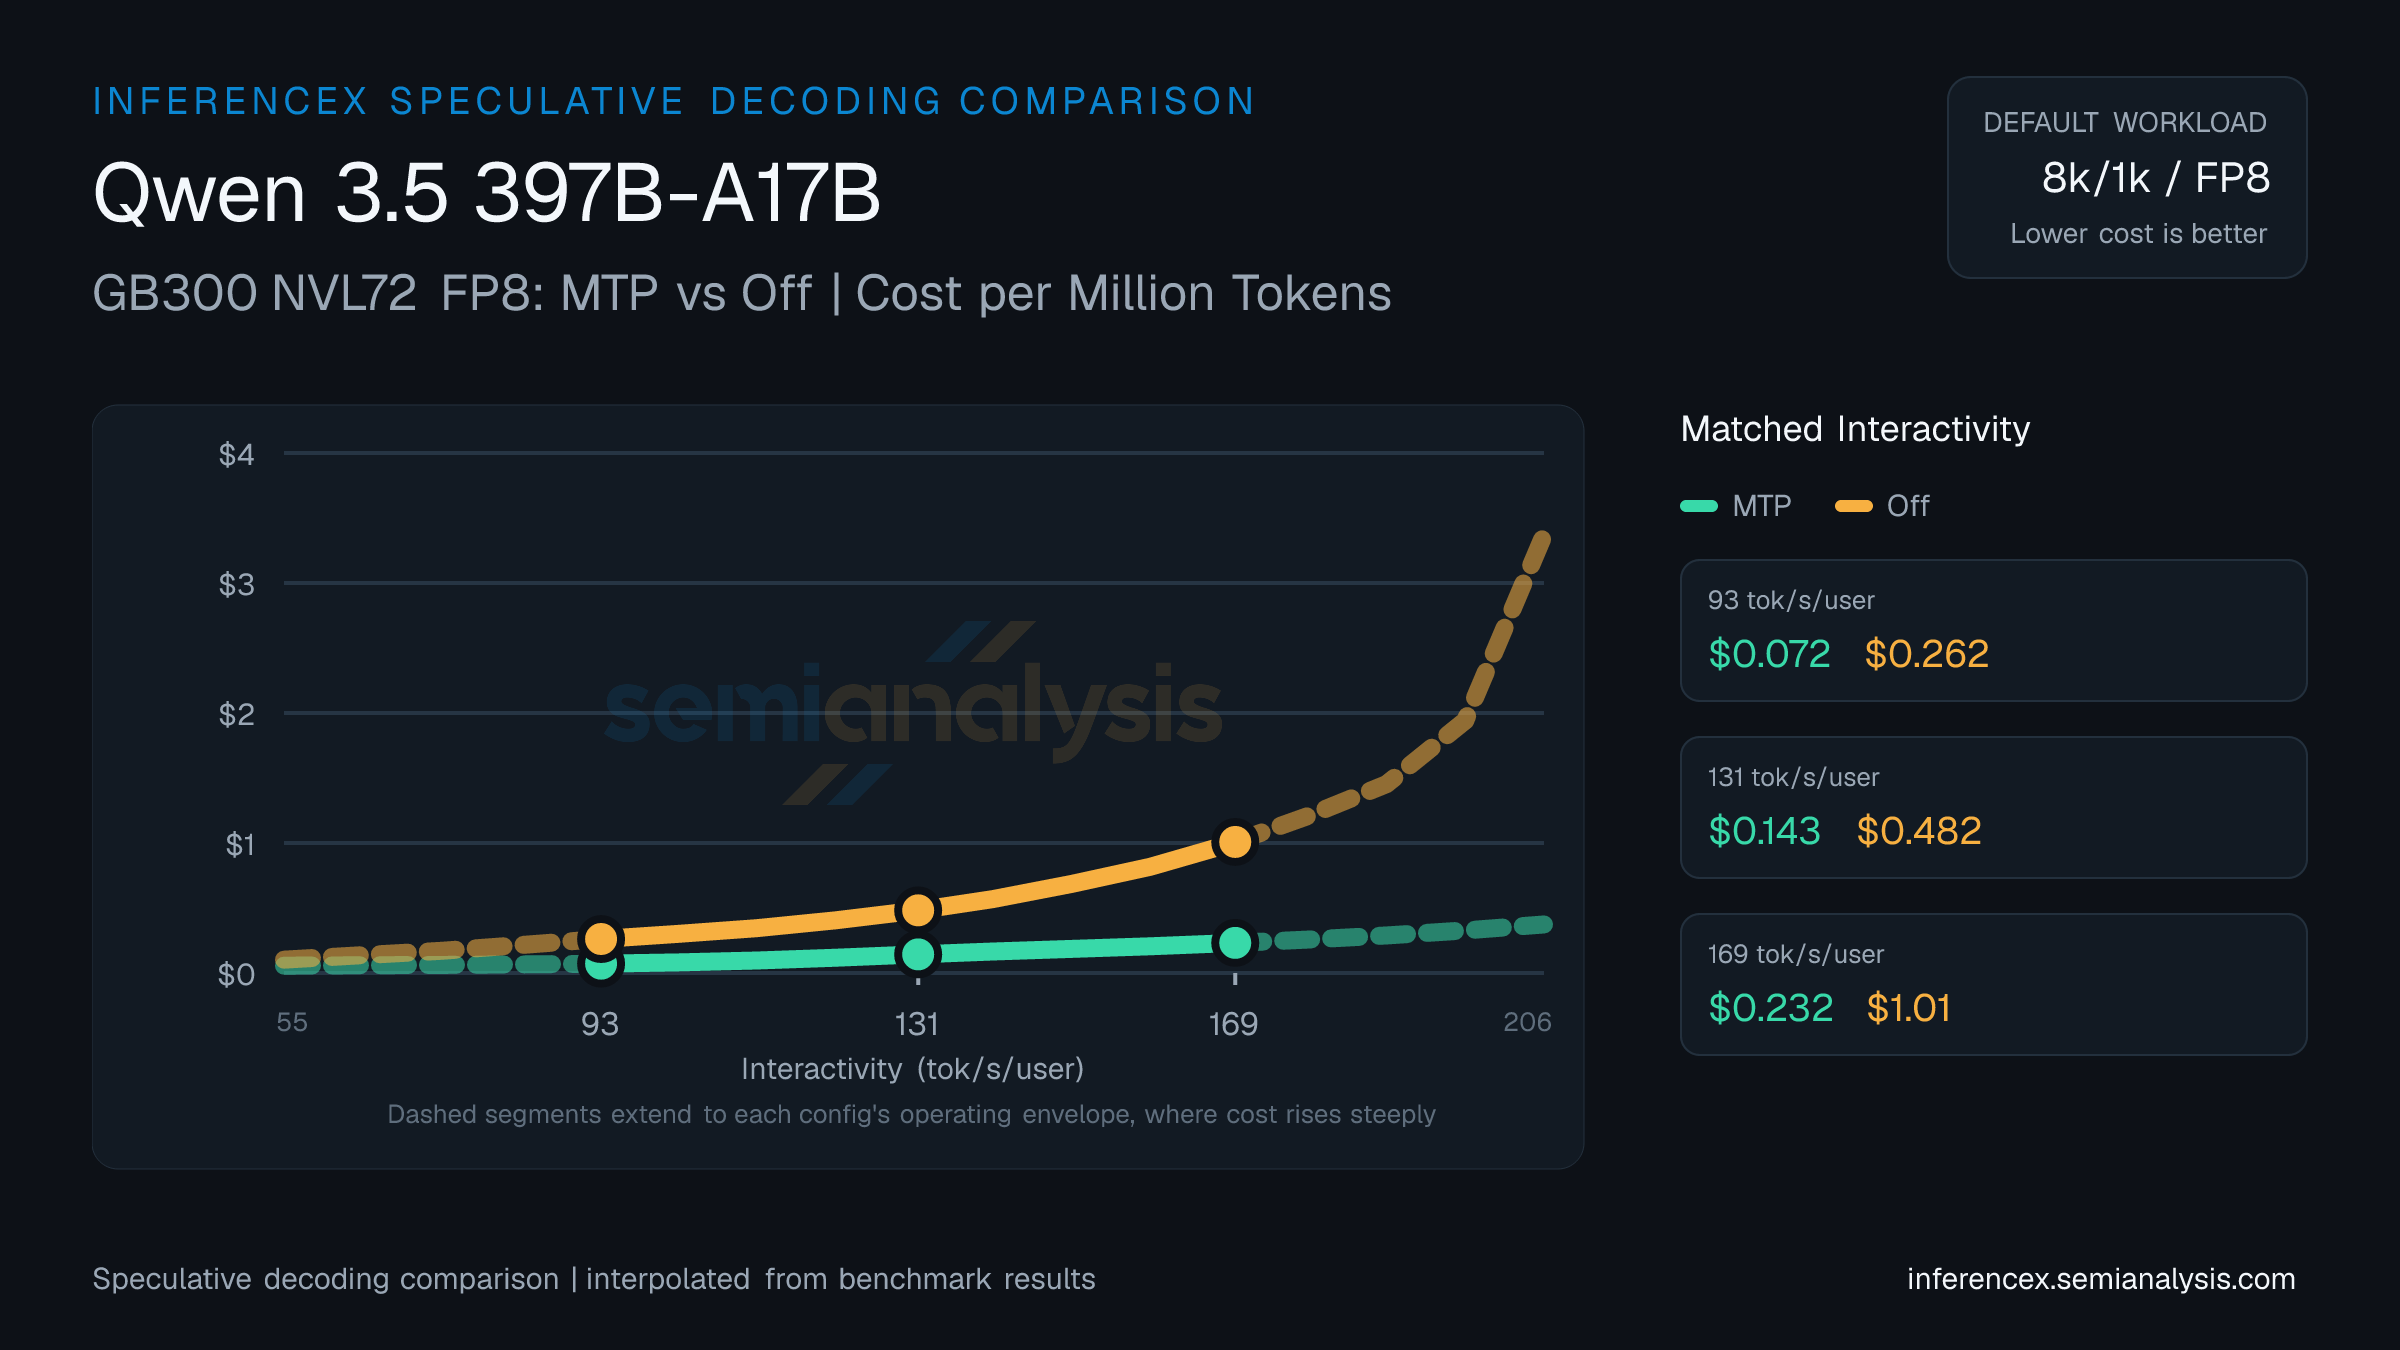
Task: Select the green MTP marker at 131 tok/s
Action: [918, 954]
